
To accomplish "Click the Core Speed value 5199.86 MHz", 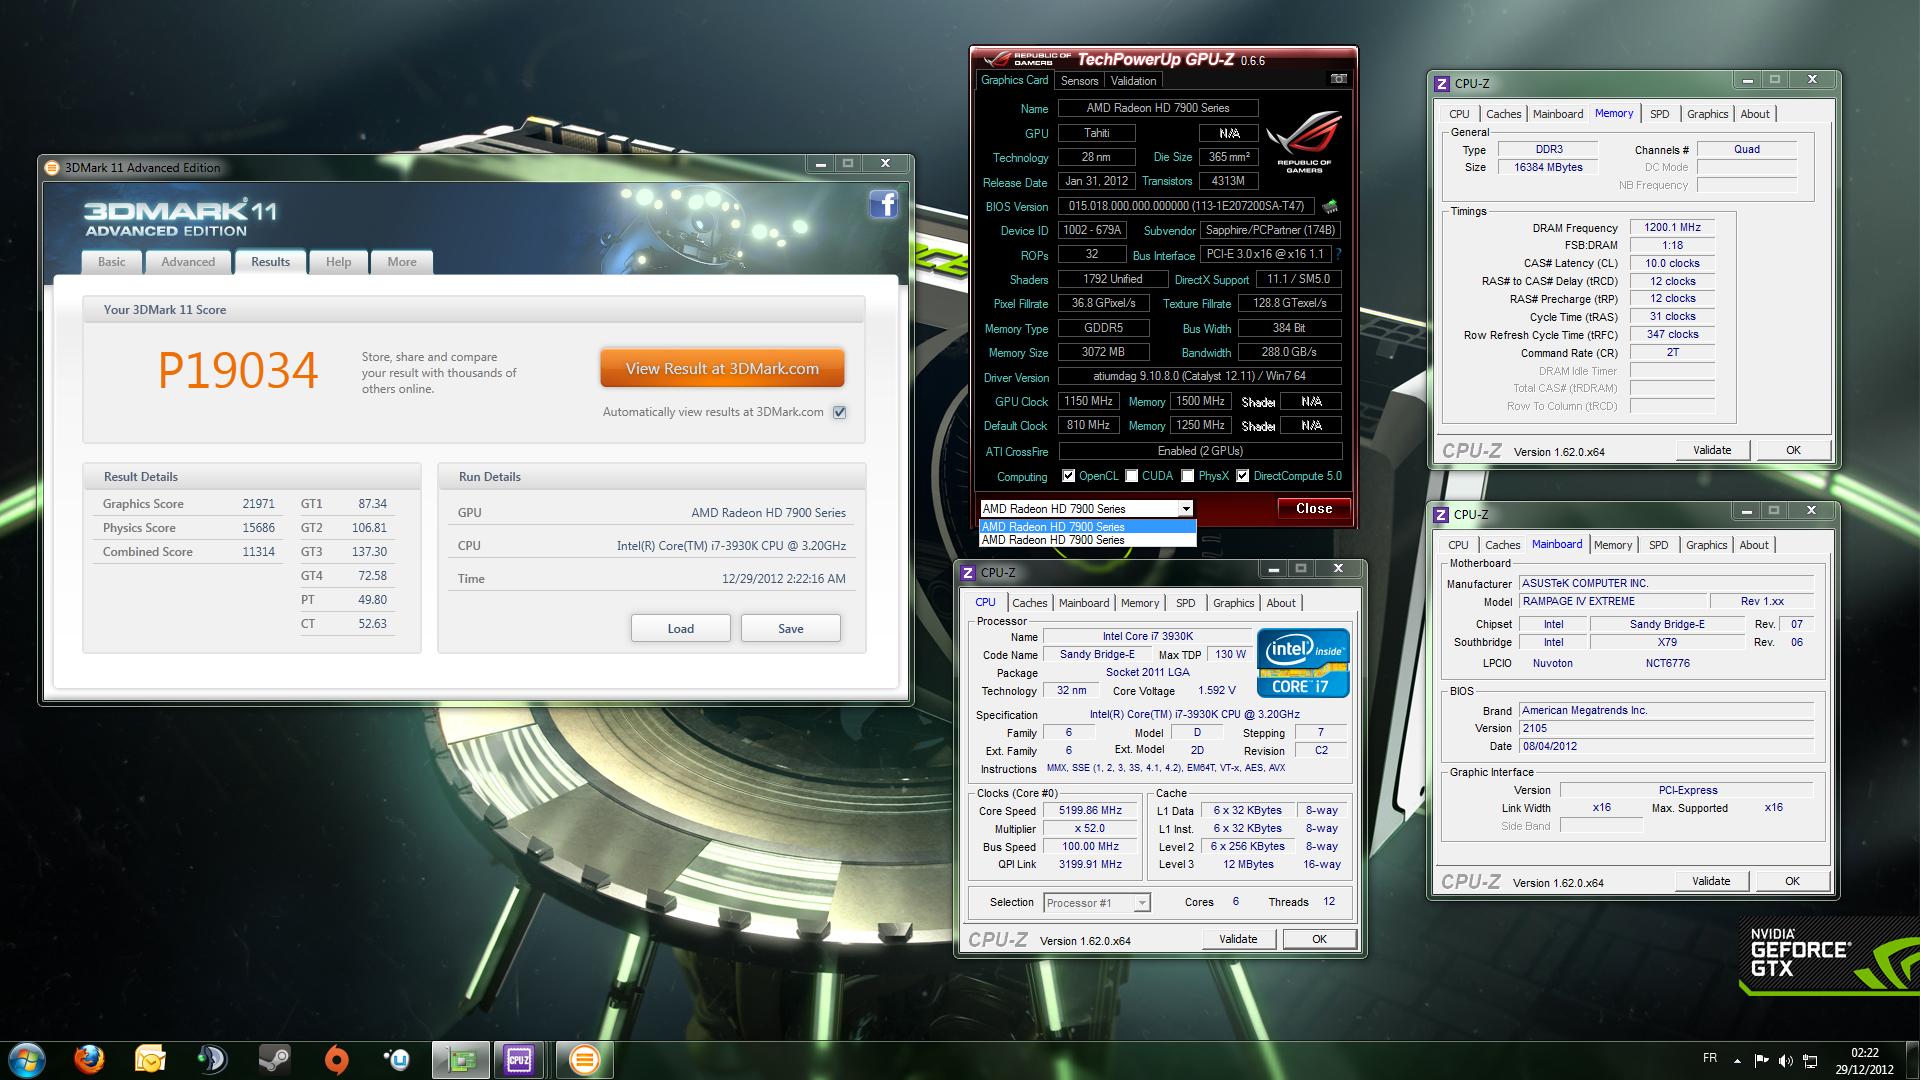I will (1090, 811).
